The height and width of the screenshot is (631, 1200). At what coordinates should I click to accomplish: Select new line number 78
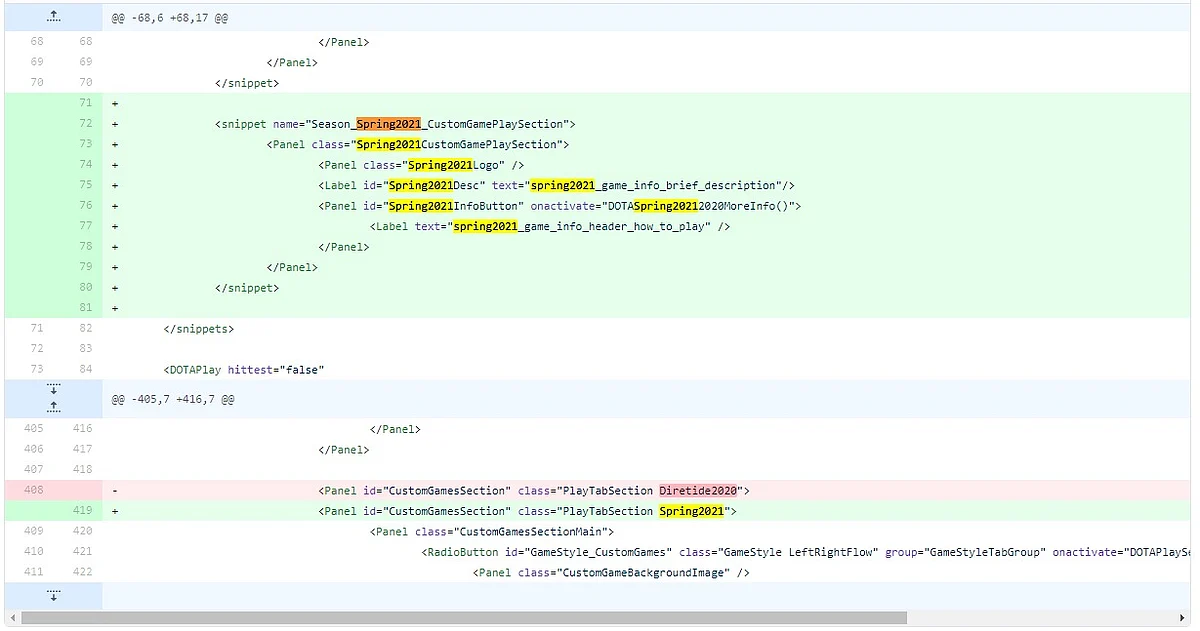[85, 247]
